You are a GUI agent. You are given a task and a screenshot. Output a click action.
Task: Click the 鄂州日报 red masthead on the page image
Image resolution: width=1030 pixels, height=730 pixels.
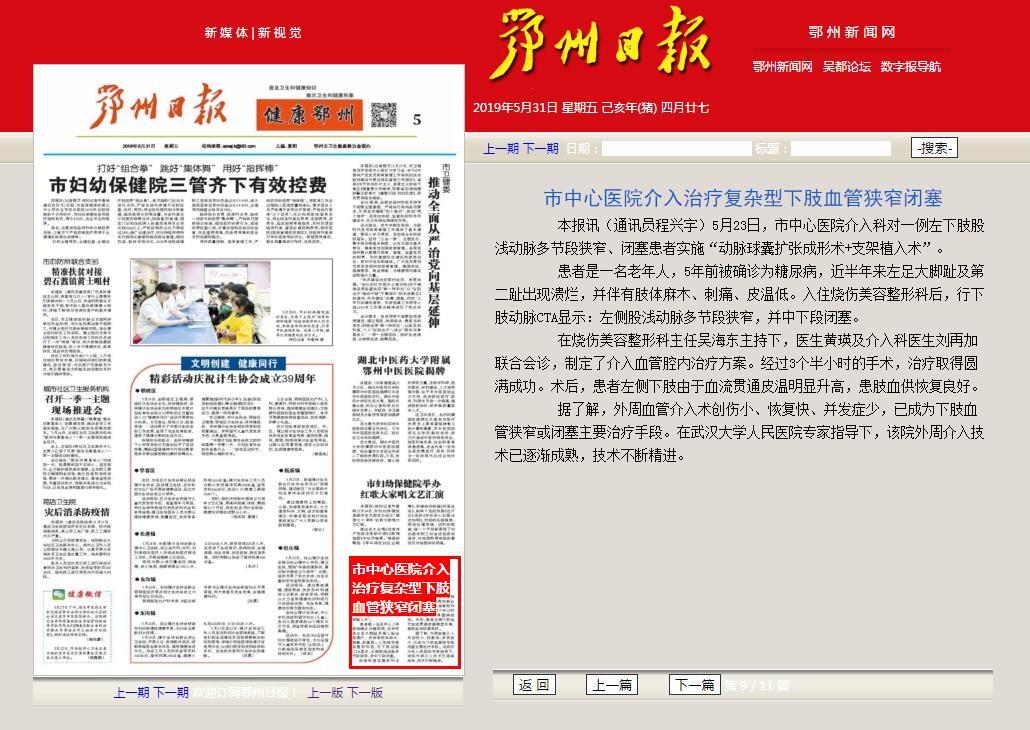(x=158, y=106)
